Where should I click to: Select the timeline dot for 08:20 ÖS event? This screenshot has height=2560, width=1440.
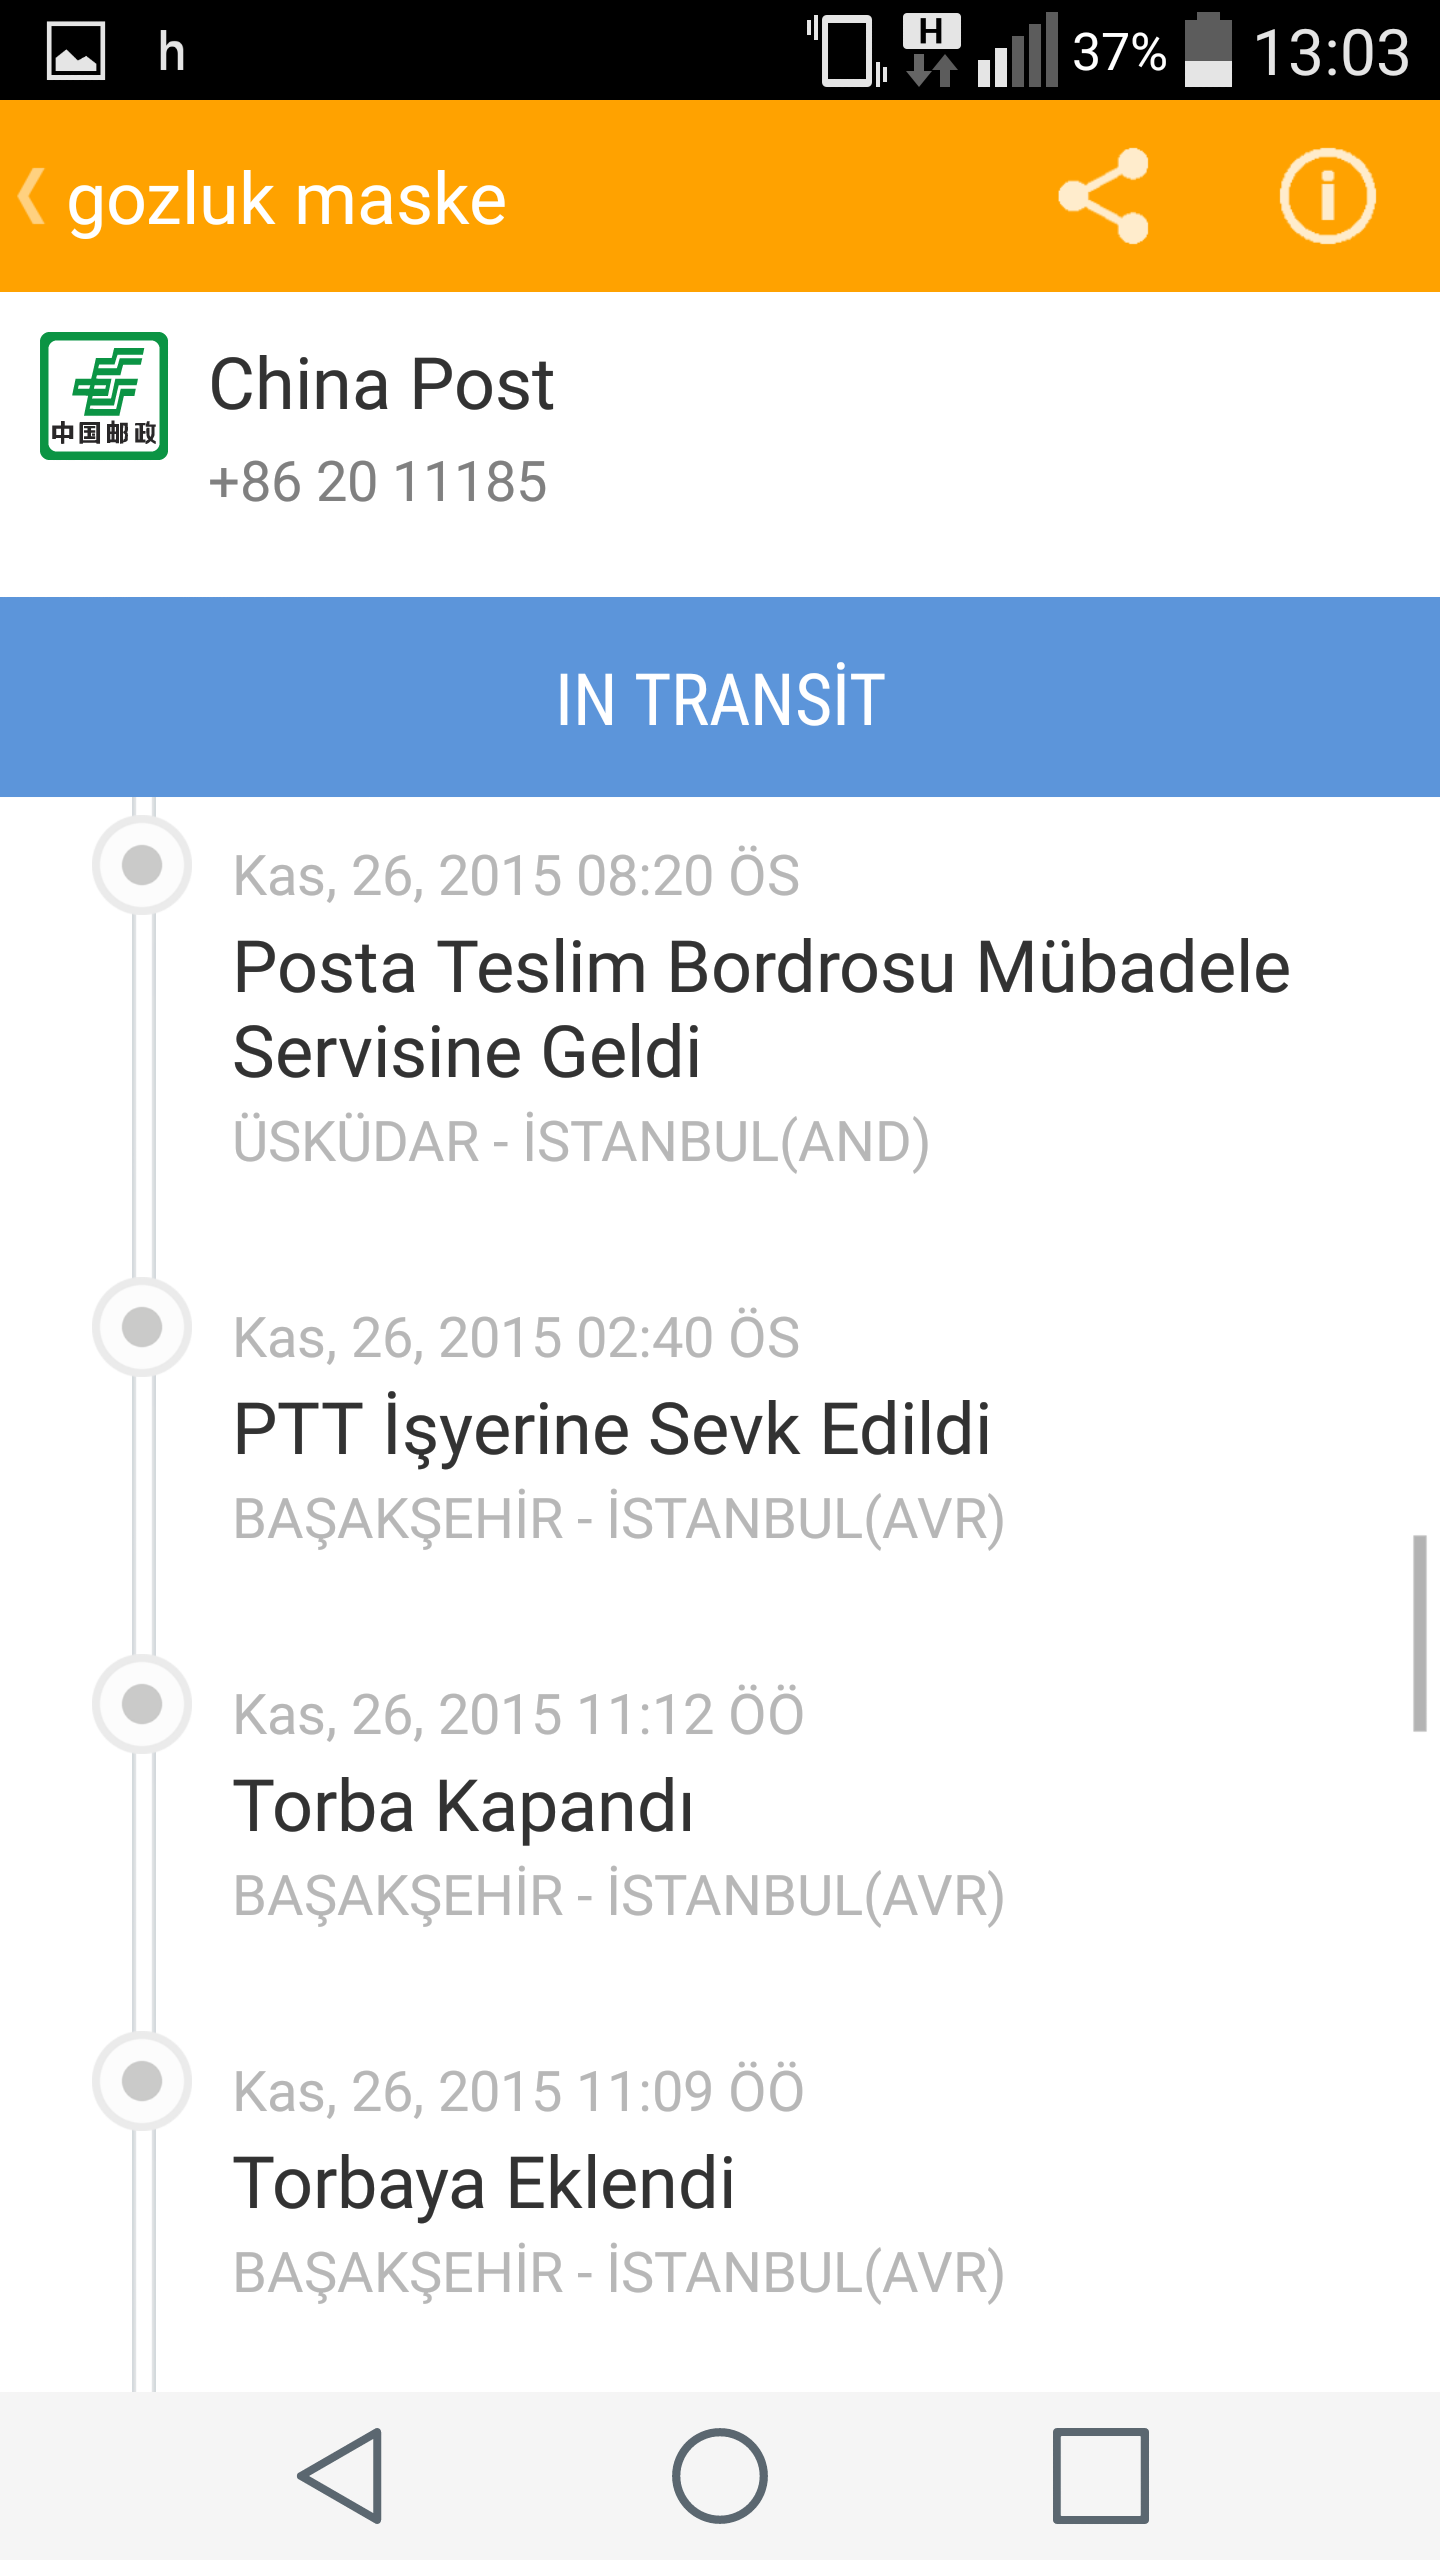(x=142, y=865)
